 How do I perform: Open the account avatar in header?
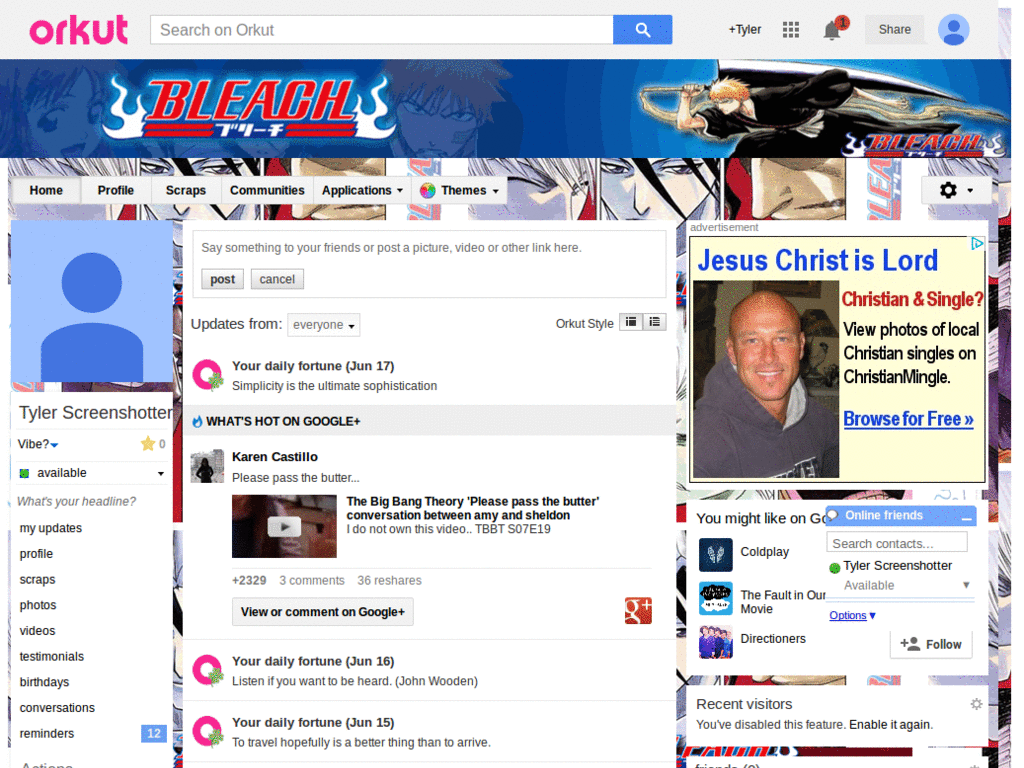pyautogui.click(x=953, y=29)
